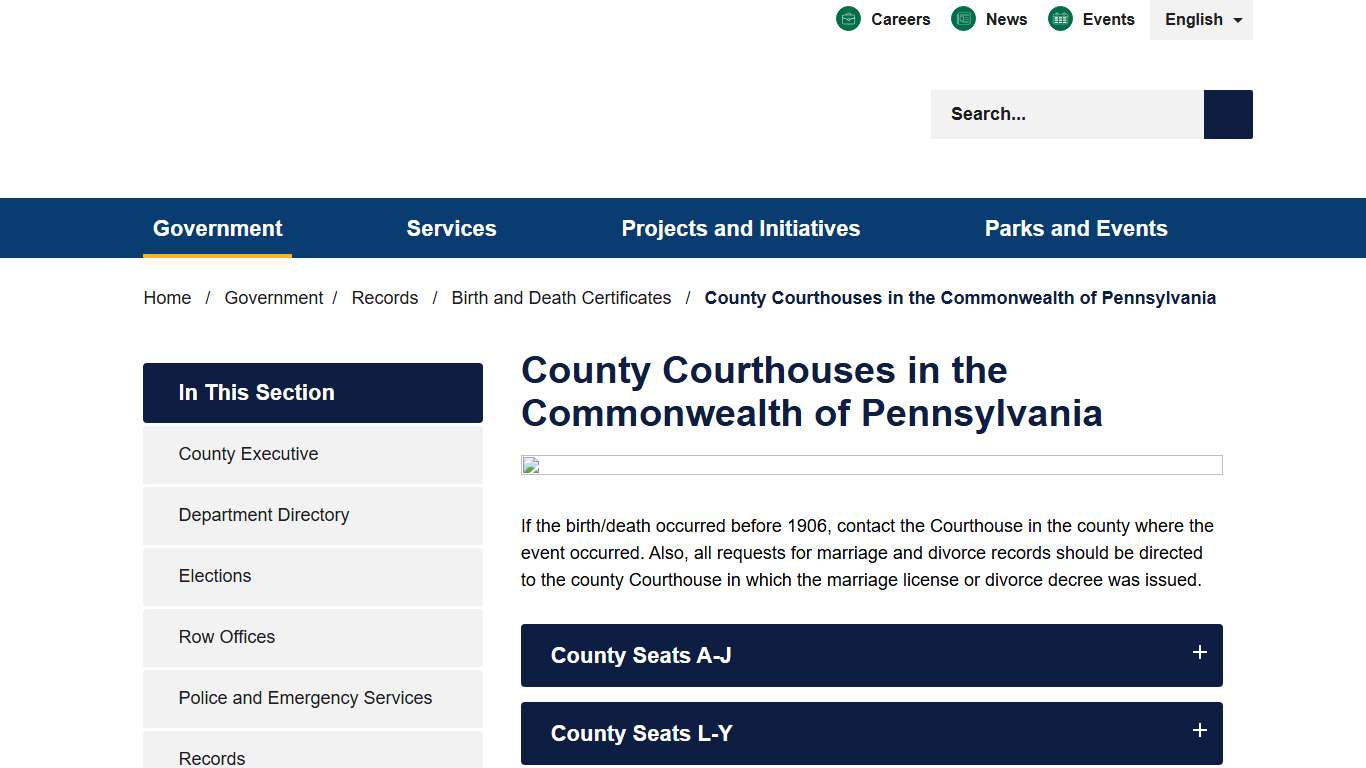Open the Projects and Initiatives menu

(x=740, y=228)
